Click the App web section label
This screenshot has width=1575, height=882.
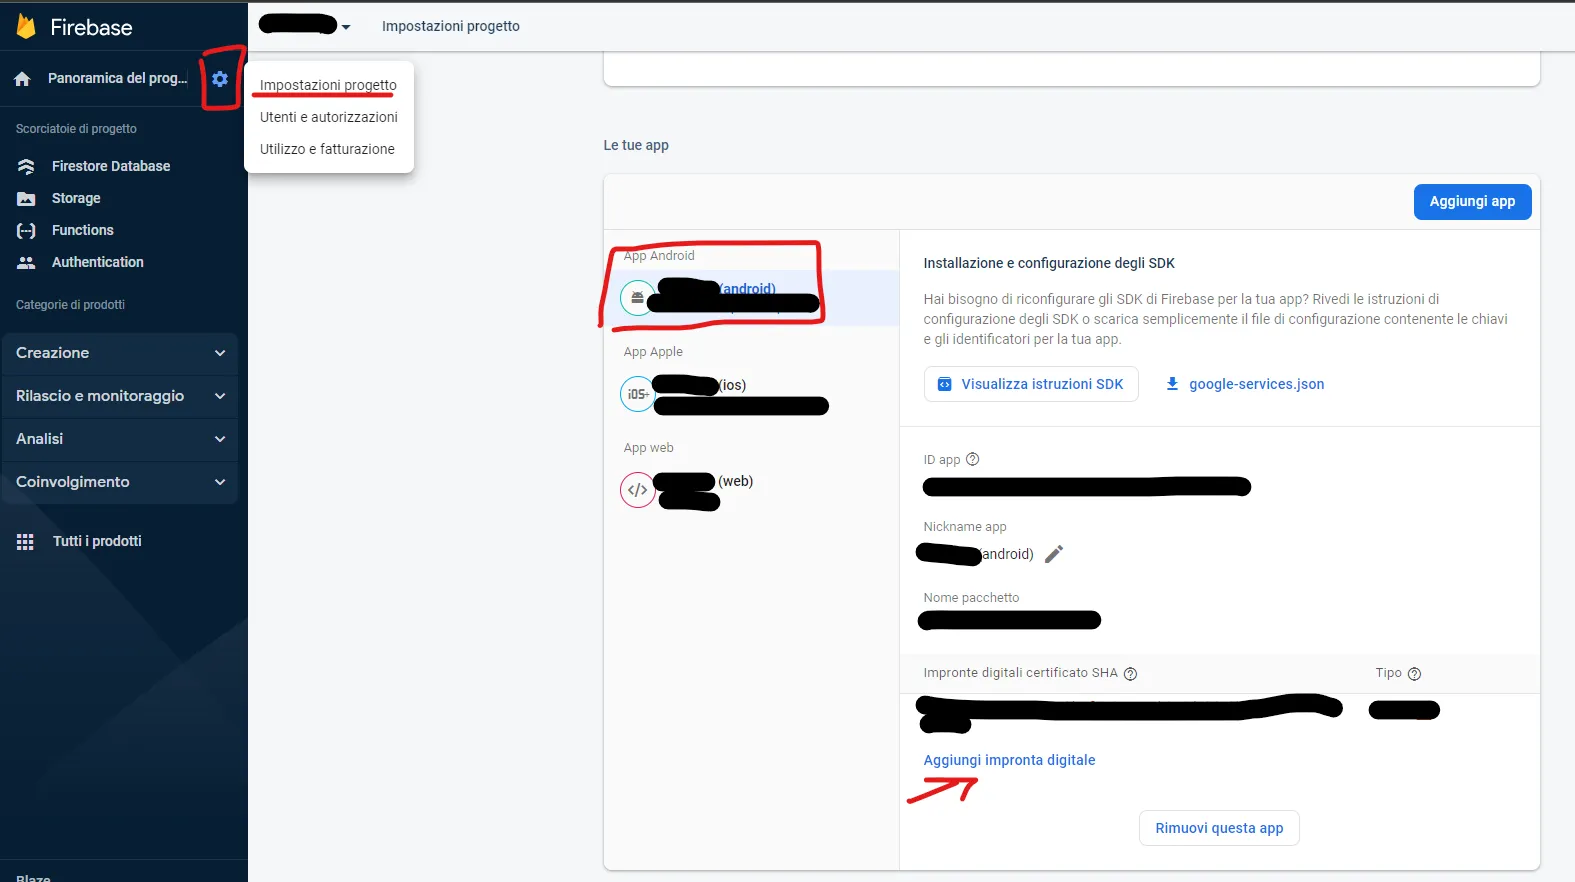(648, 448)
